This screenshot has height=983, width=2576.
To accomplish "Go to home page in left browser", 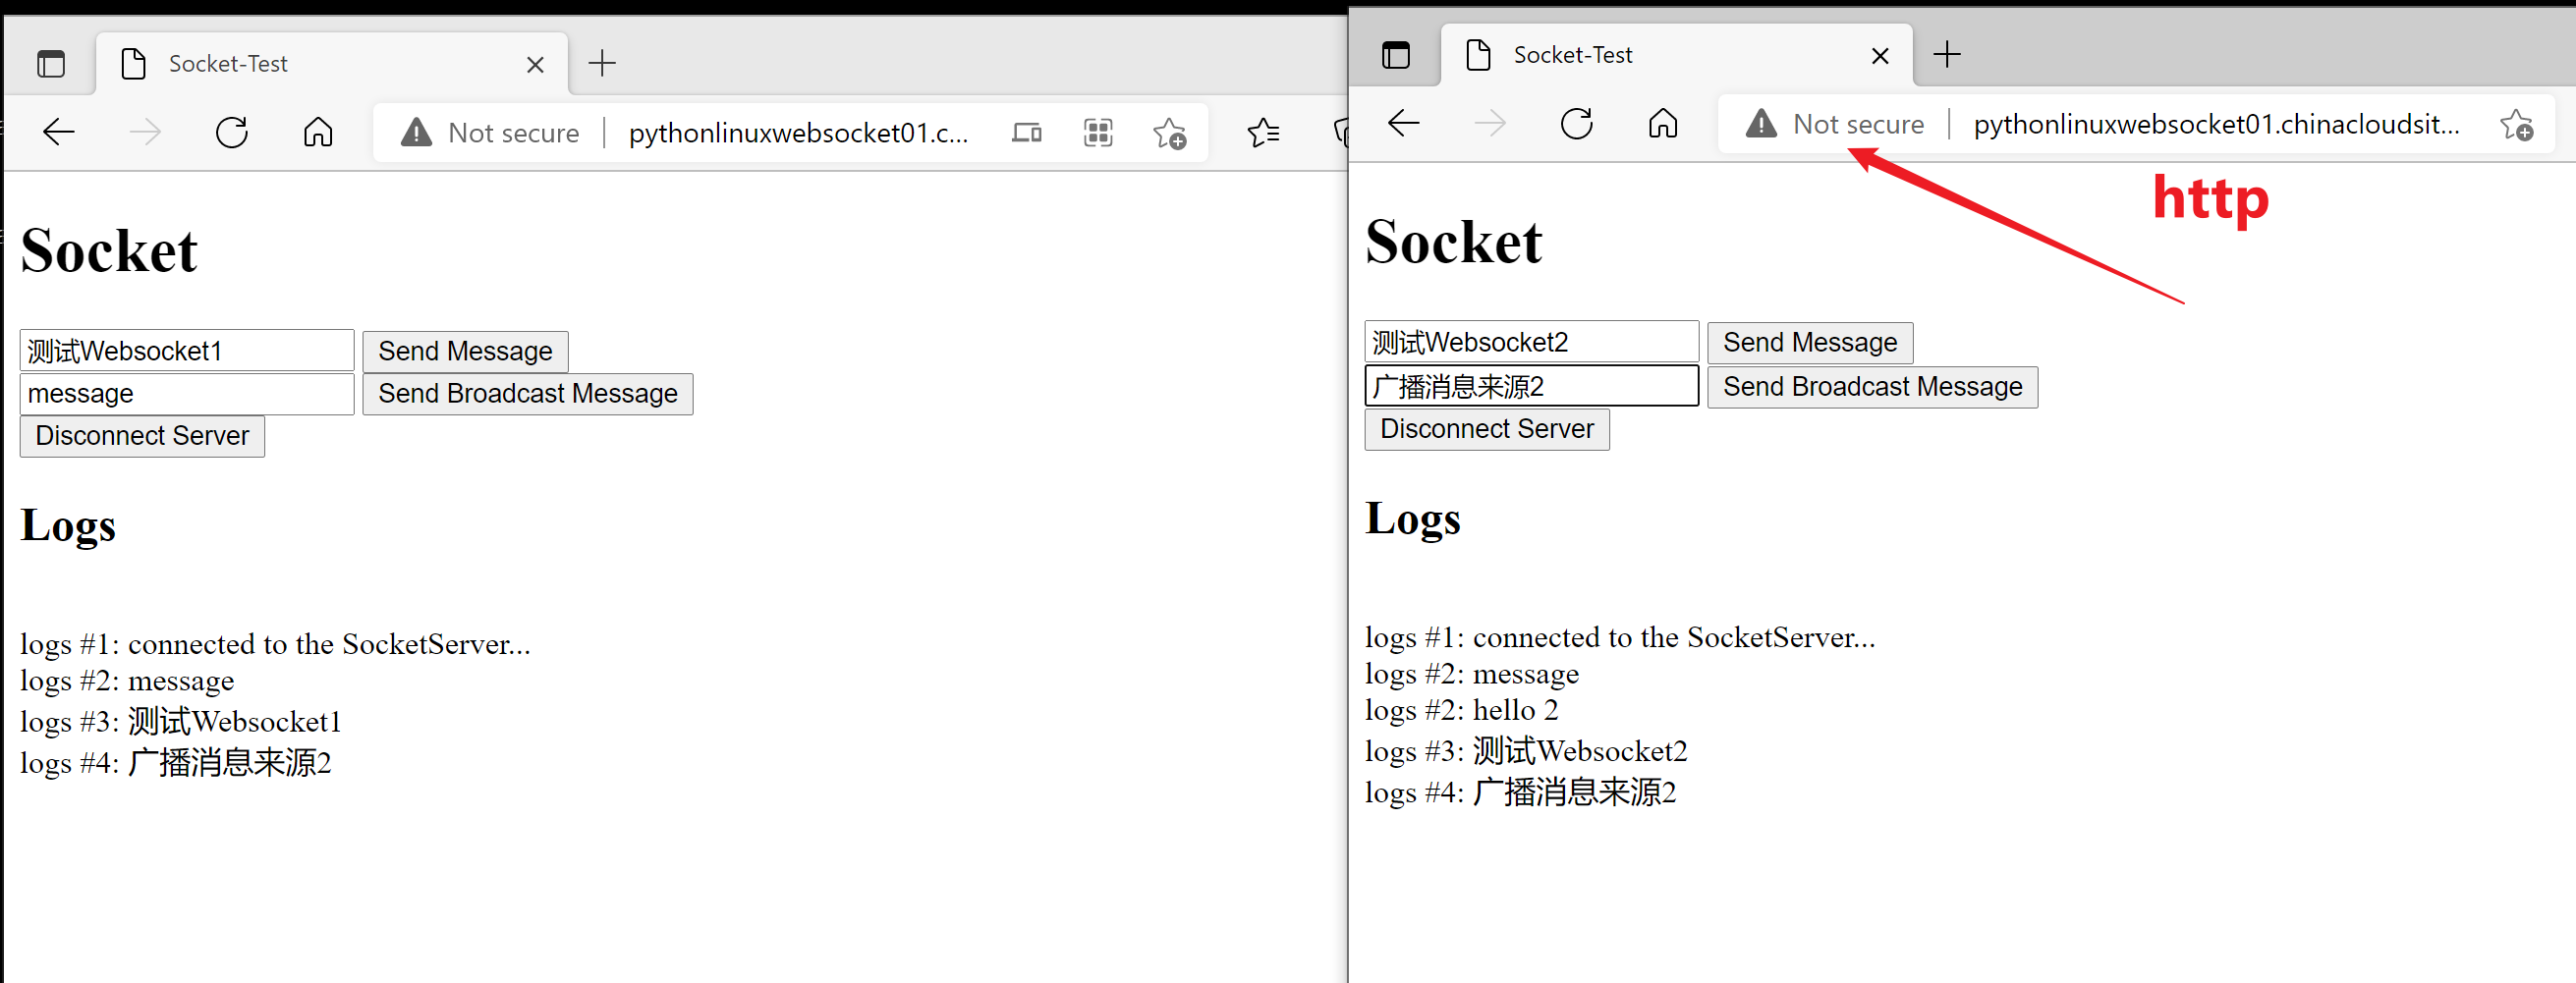I will point(318,132).
